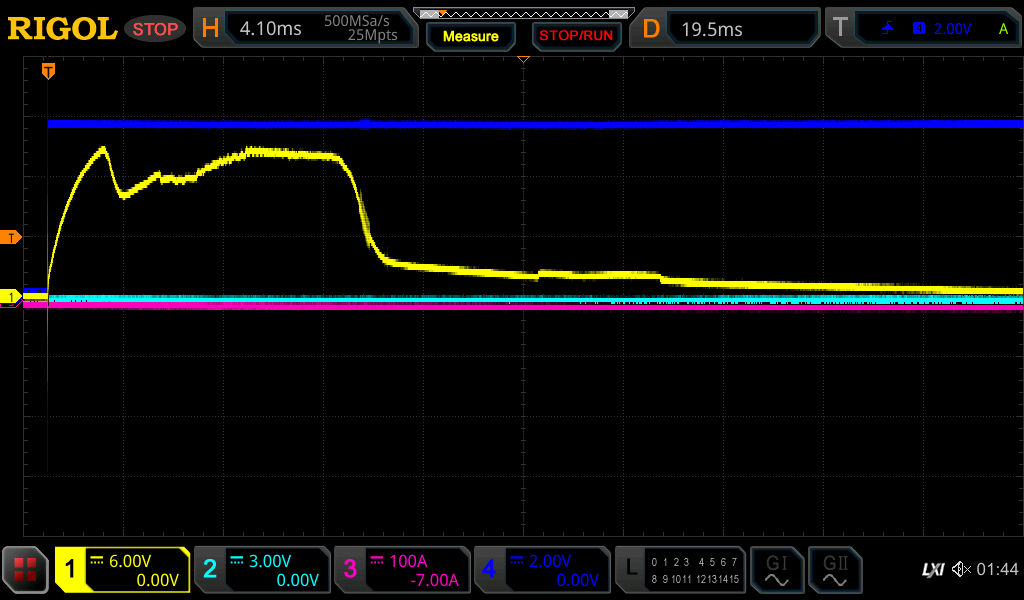Click the RIGOL logo
The image size is (1024, 600).
[x=62, y=29]
